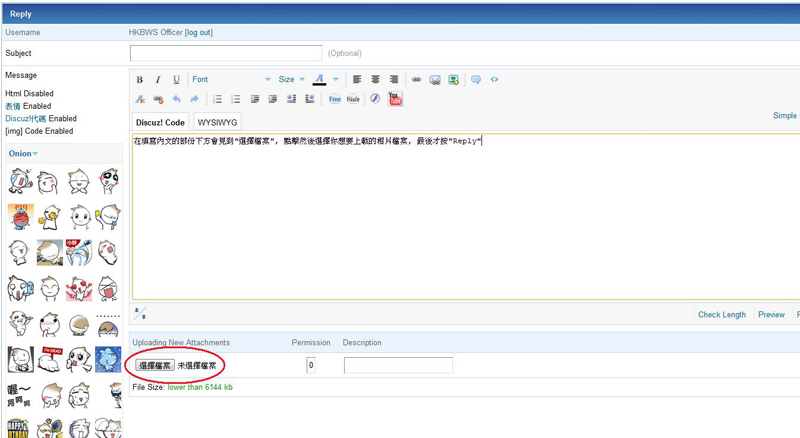The height and width of the screenshot is (438, 800).
Task: Apply italic formatting
Action: tap(158, 80)
